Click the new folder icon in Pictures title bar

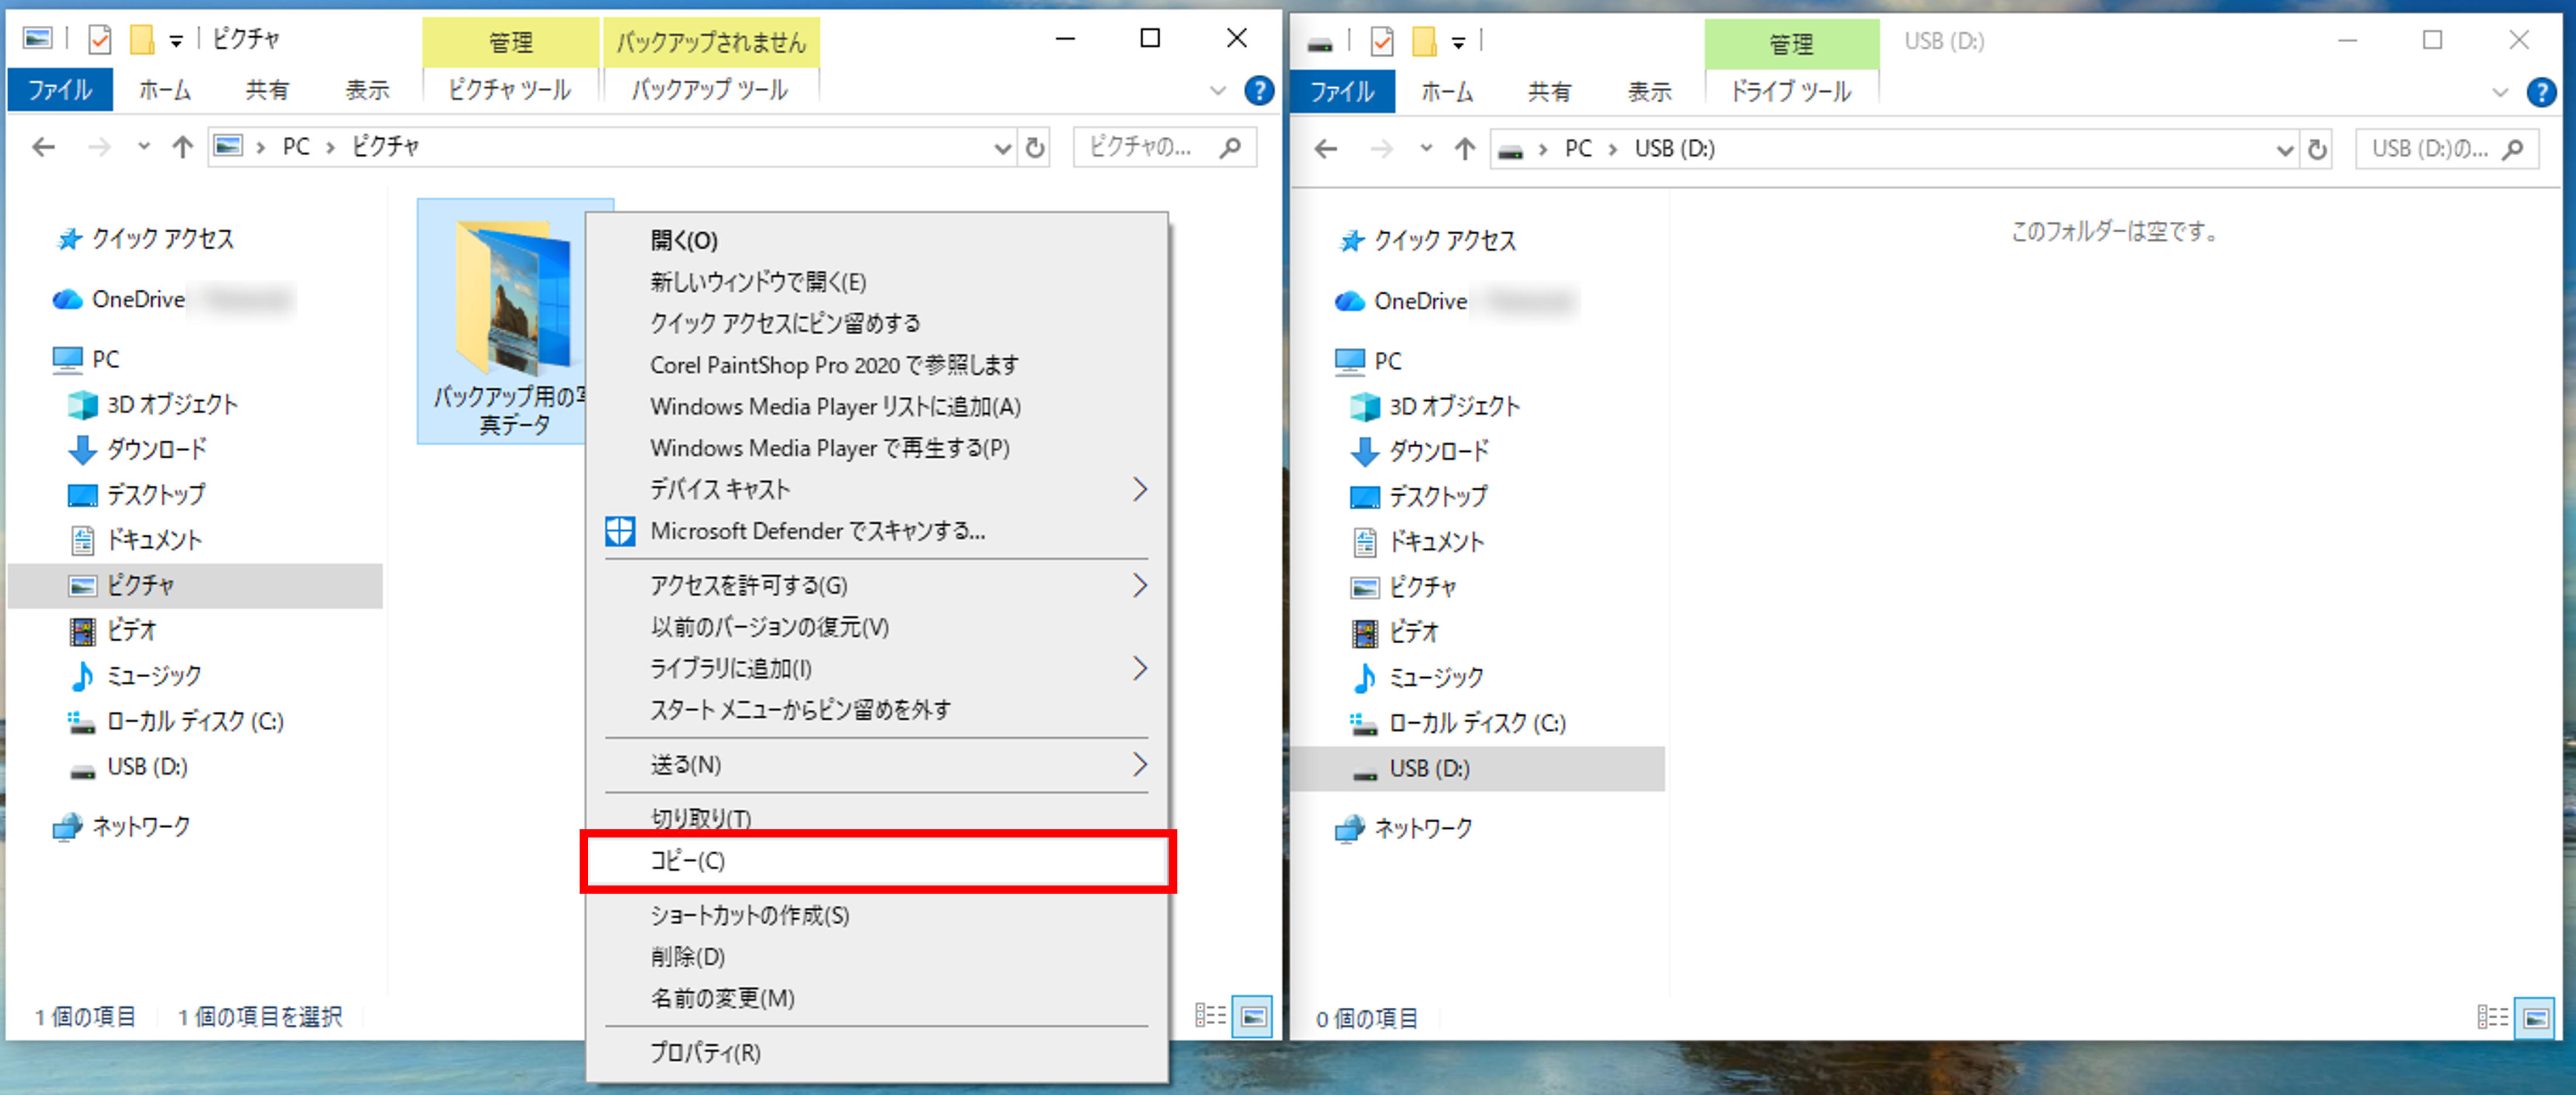coord(142,40)
